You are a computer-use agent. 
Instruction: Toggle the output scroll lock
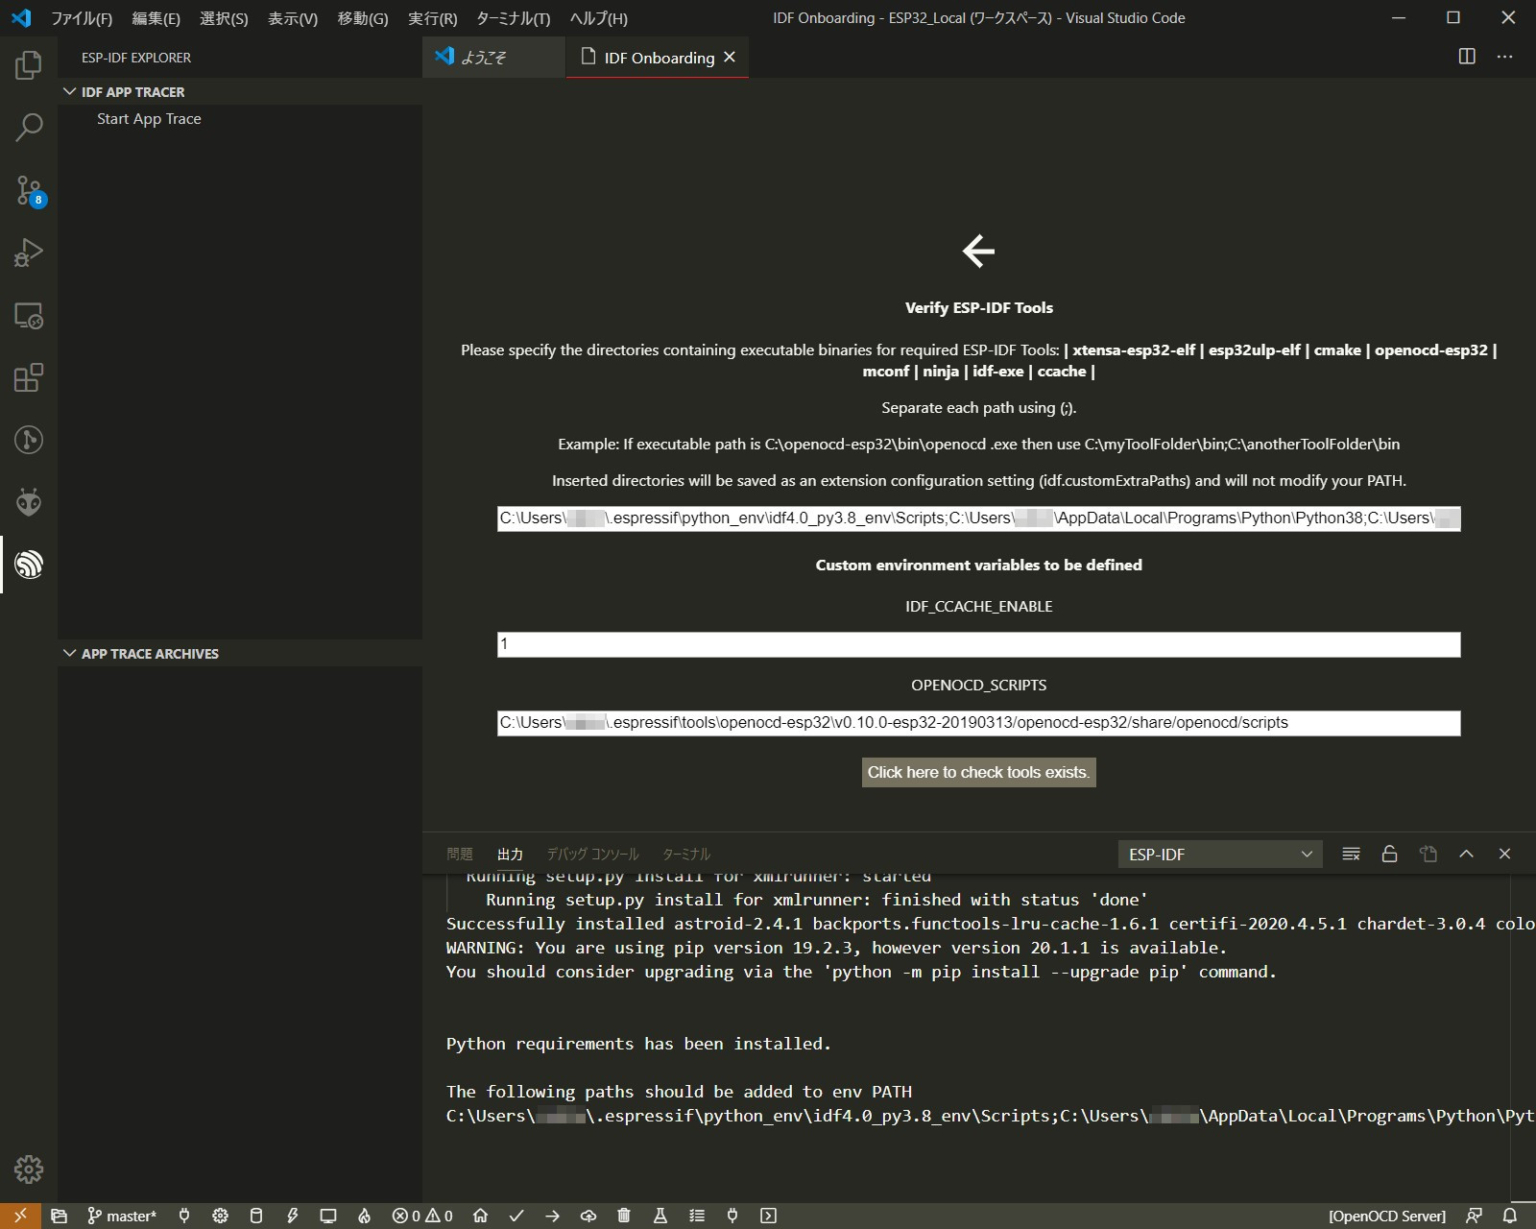point(1389,854)
